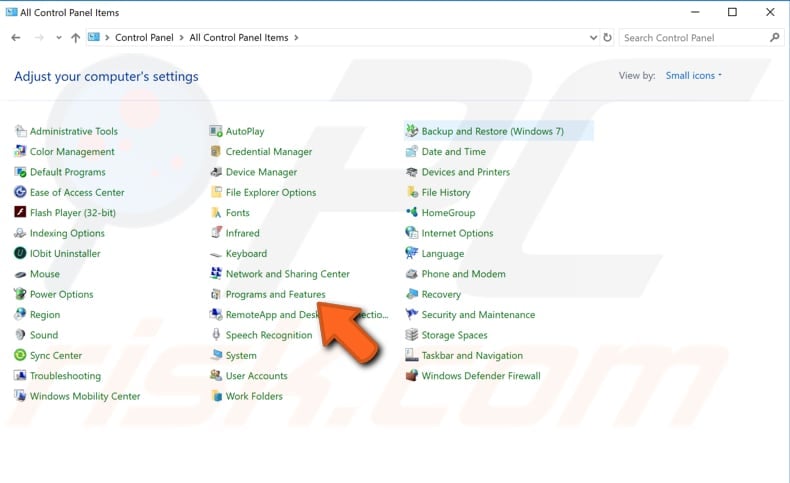Click the Backup and Restore icon
The height and width of the screenshot is (483, 790).
pos(412,131)
